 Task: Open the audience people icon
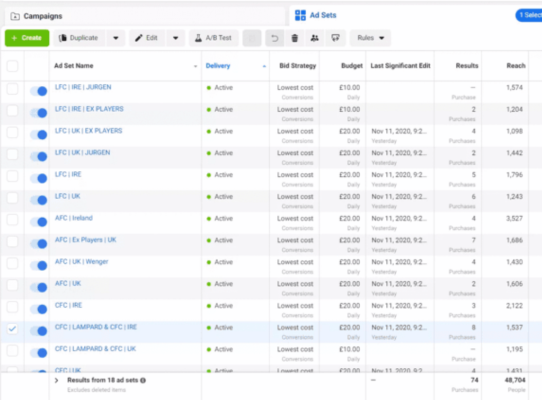tap(315, 38)
